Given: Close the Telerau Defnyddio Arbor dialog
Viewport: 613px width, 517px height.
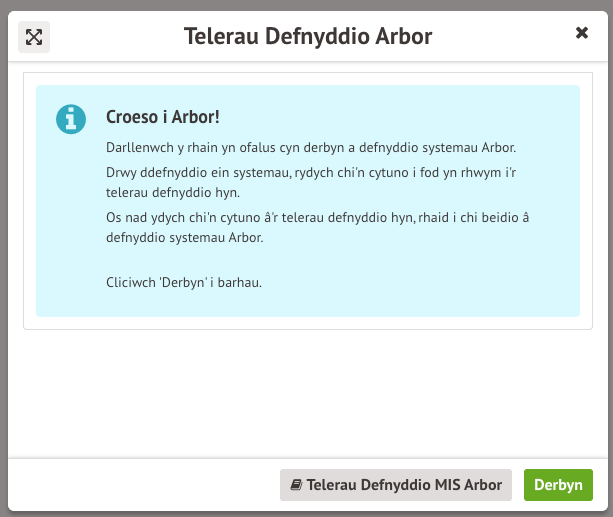Looking at the screenshot, I should 582,33.
